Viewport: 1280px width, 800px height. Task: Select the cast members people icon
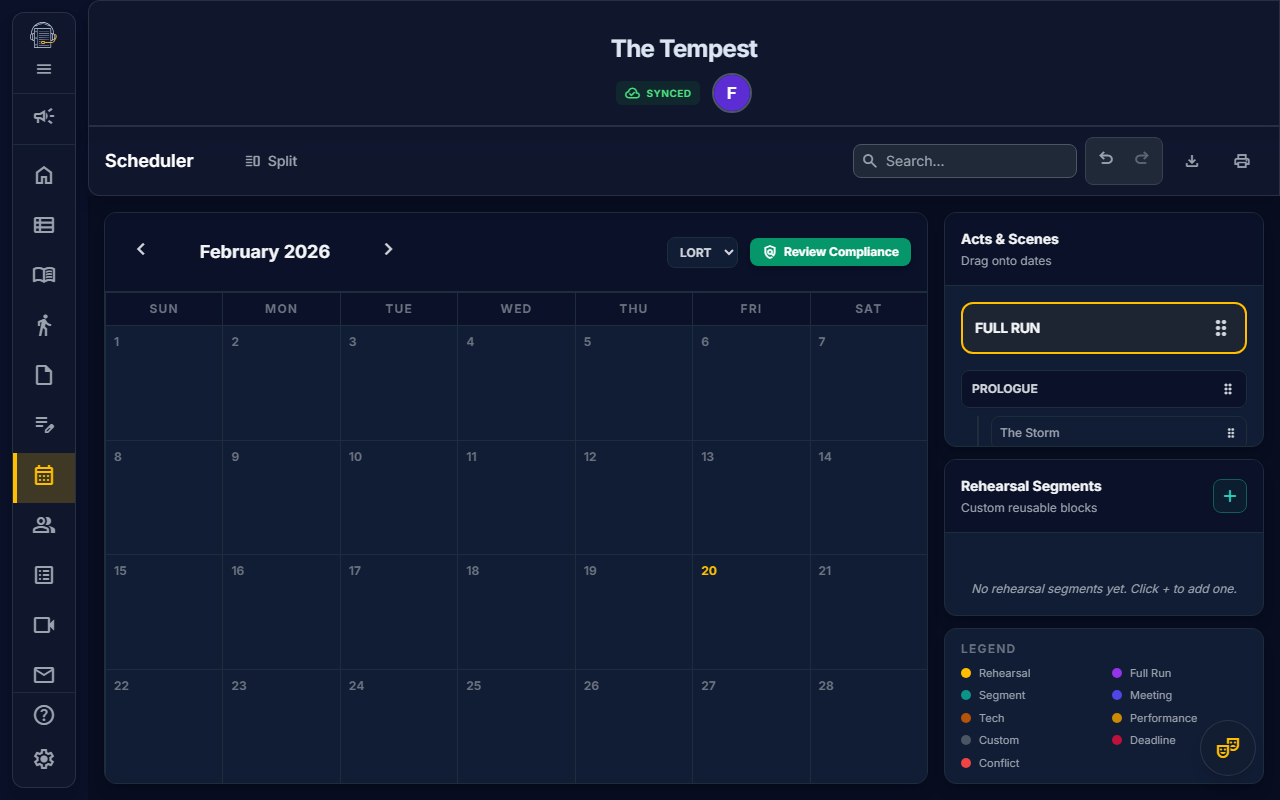click(x=43, y=524)
